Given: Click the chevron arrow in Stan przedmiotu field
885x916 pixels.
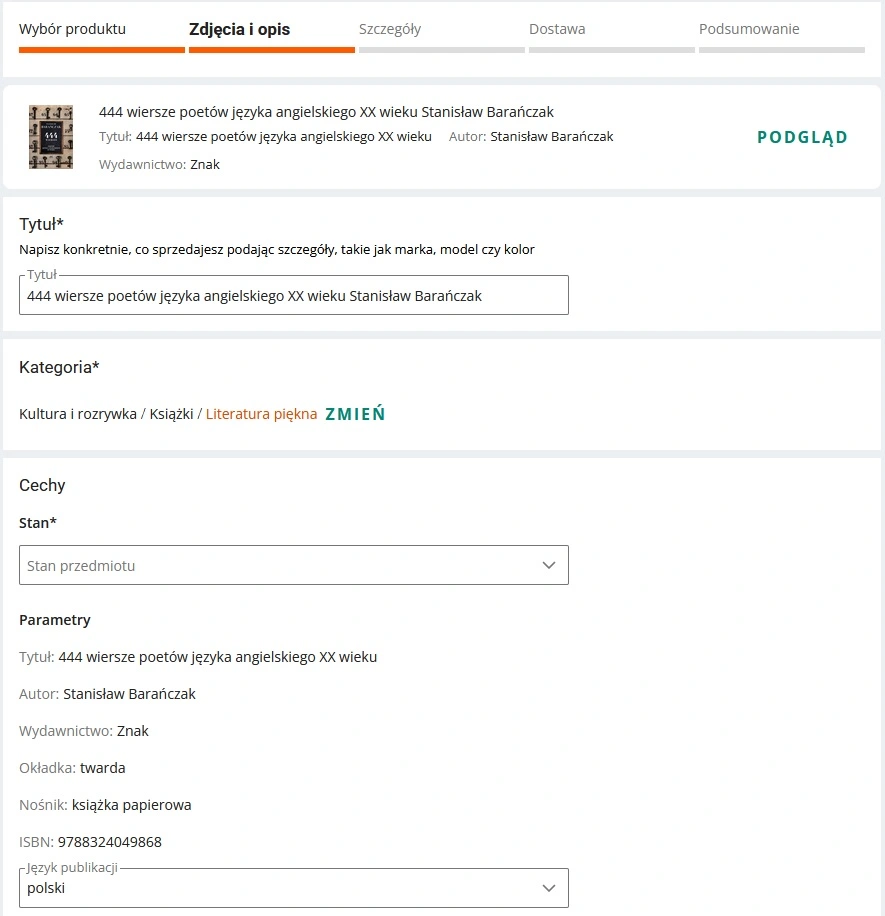Looking at the screenshot, I should click(548, 565).
